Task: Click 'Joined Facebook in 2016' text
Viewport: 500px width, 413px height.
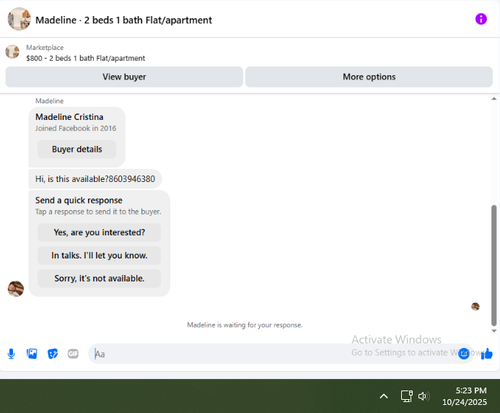Action: click(x=76, y=128)
